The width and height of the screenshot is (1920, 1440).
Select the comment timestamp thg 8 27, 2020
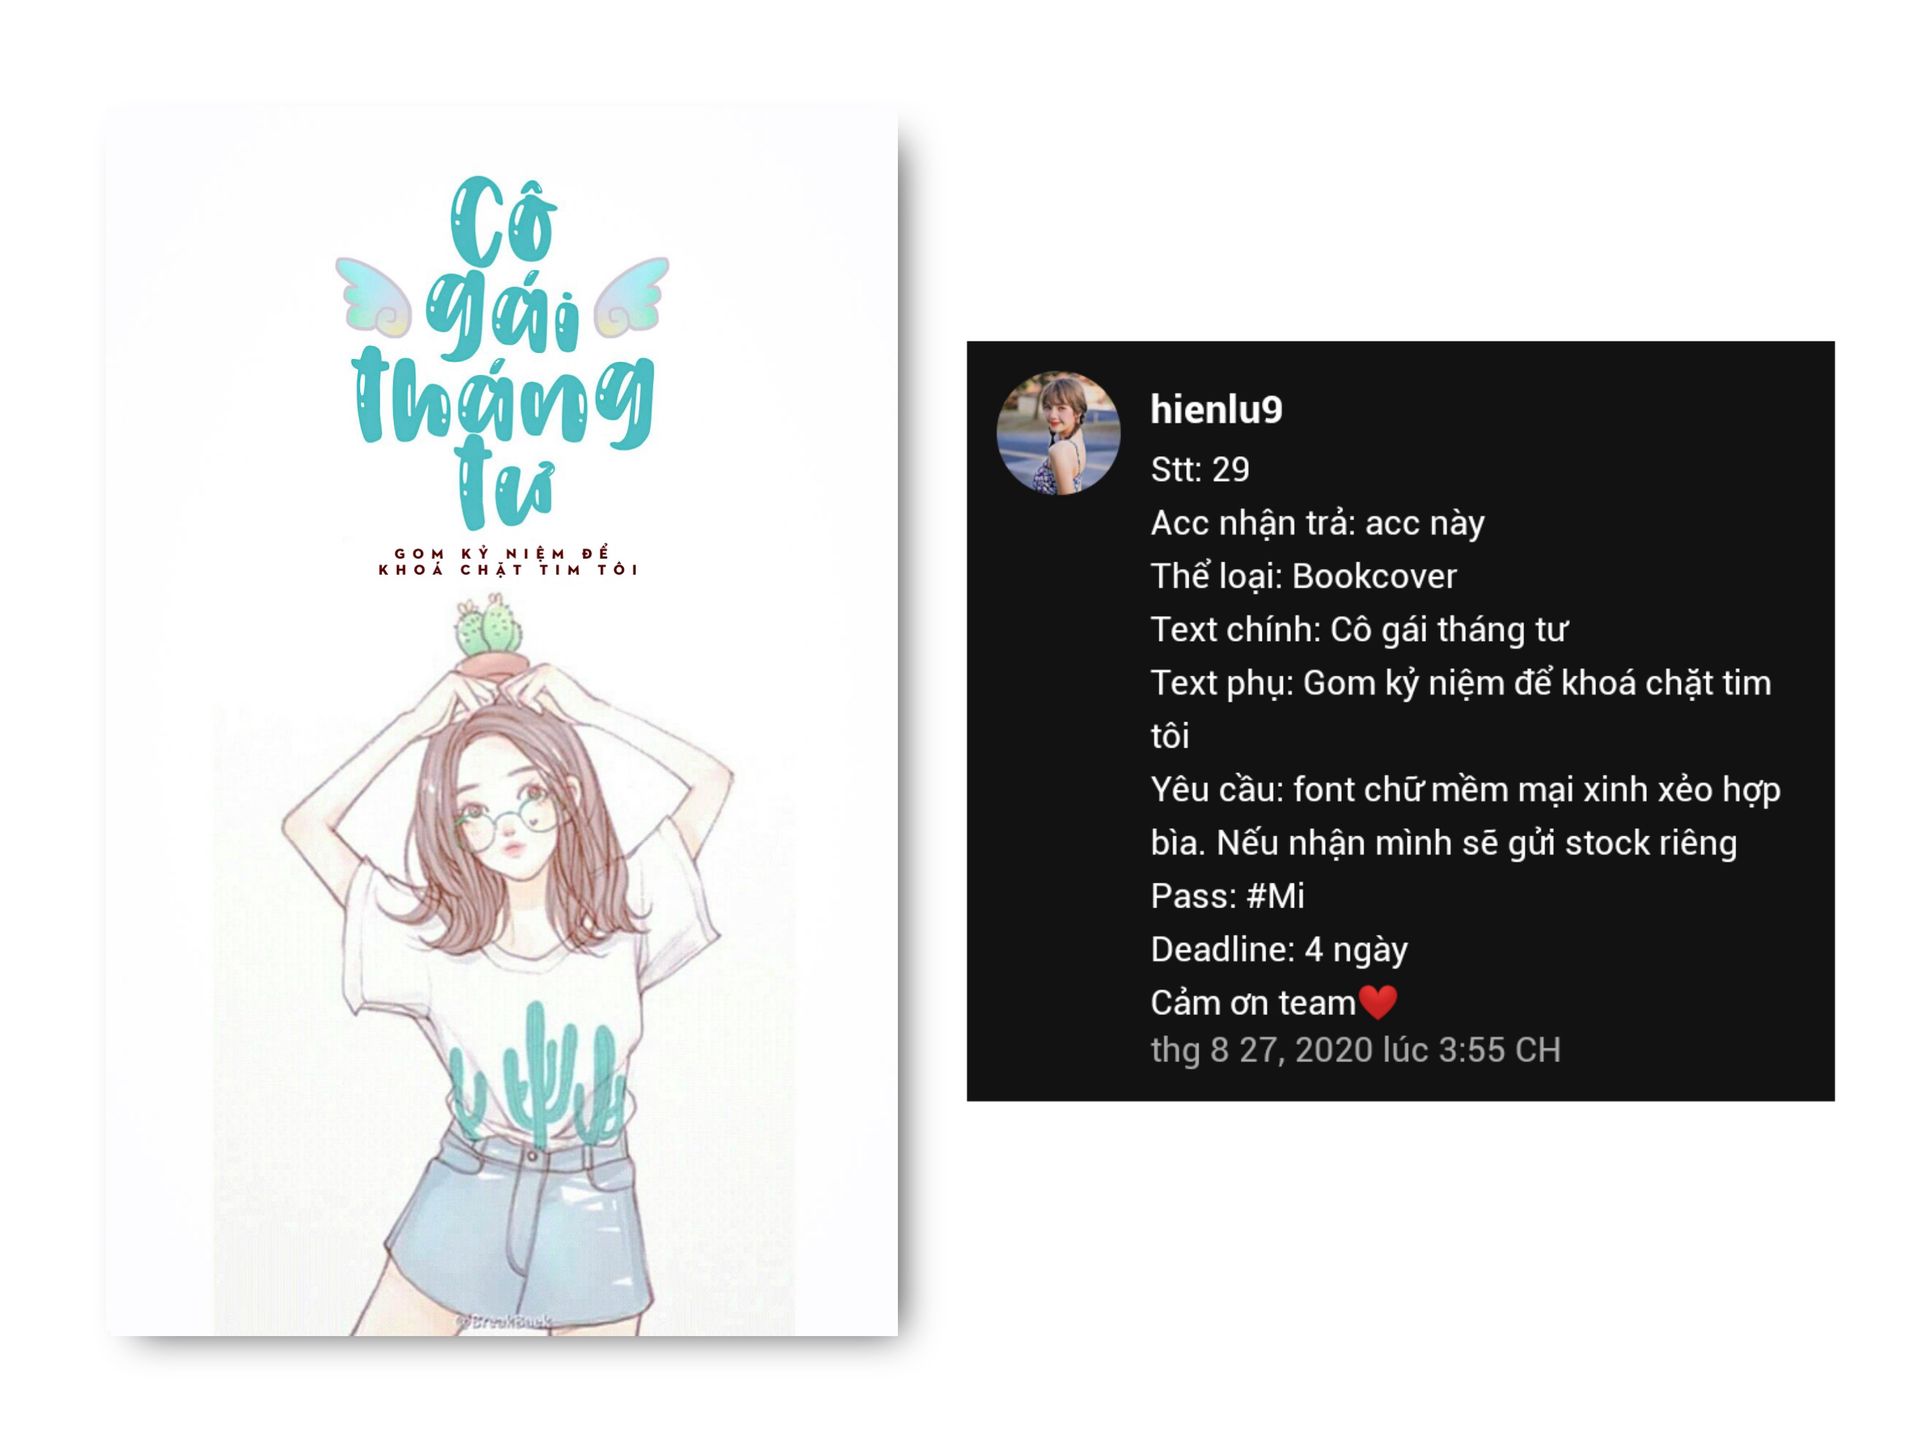(x=1355, y=1050)
